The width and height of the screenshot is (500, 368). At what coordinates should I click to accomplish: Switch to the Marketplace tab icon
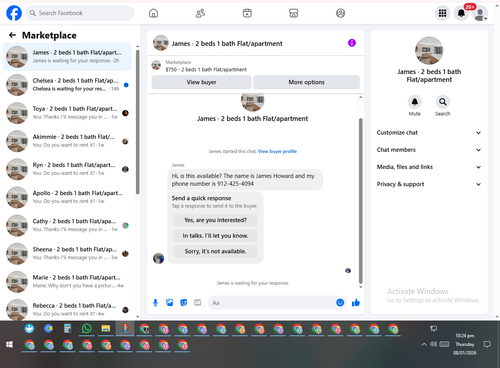pyautogui.click(x=294, y=13)
